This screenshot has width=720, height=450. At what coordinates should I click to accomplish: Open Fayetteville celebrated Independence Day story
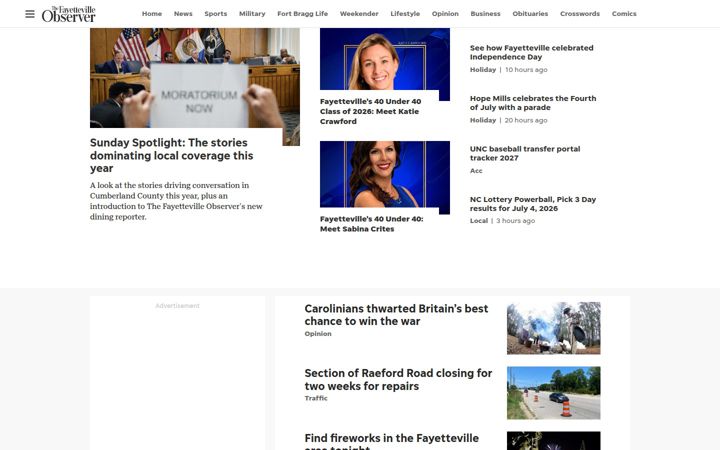pos(531,52)
